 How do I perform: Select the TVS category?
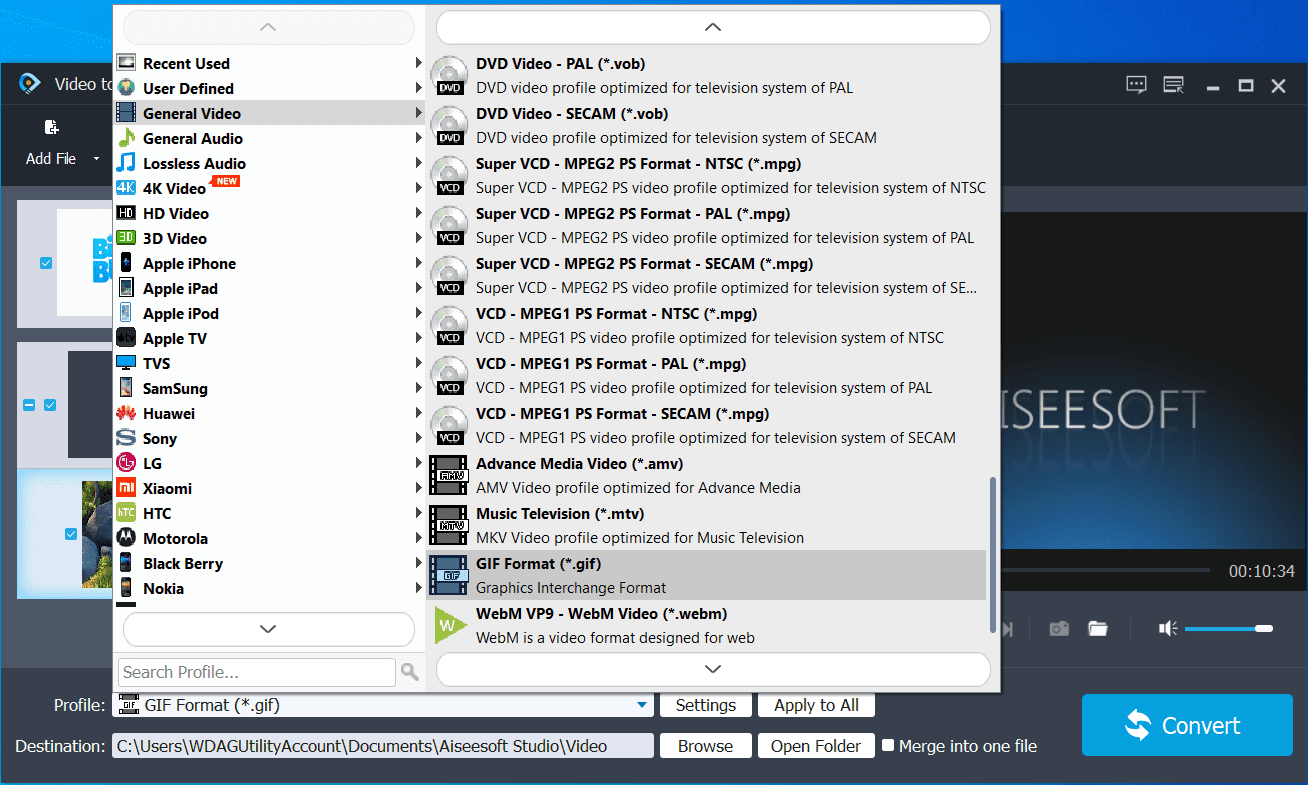click(x=270, y=363)
